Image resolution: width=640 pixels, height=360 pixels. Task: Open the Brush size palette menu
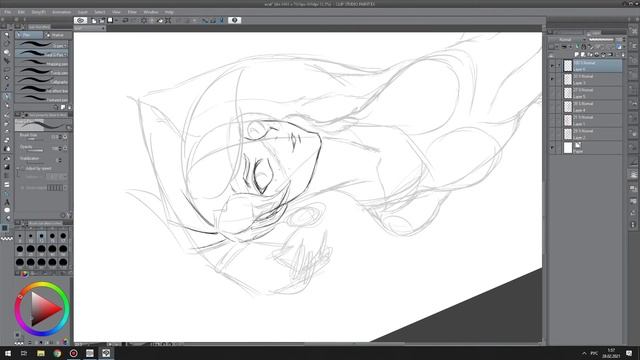click(x=18, y=223)
